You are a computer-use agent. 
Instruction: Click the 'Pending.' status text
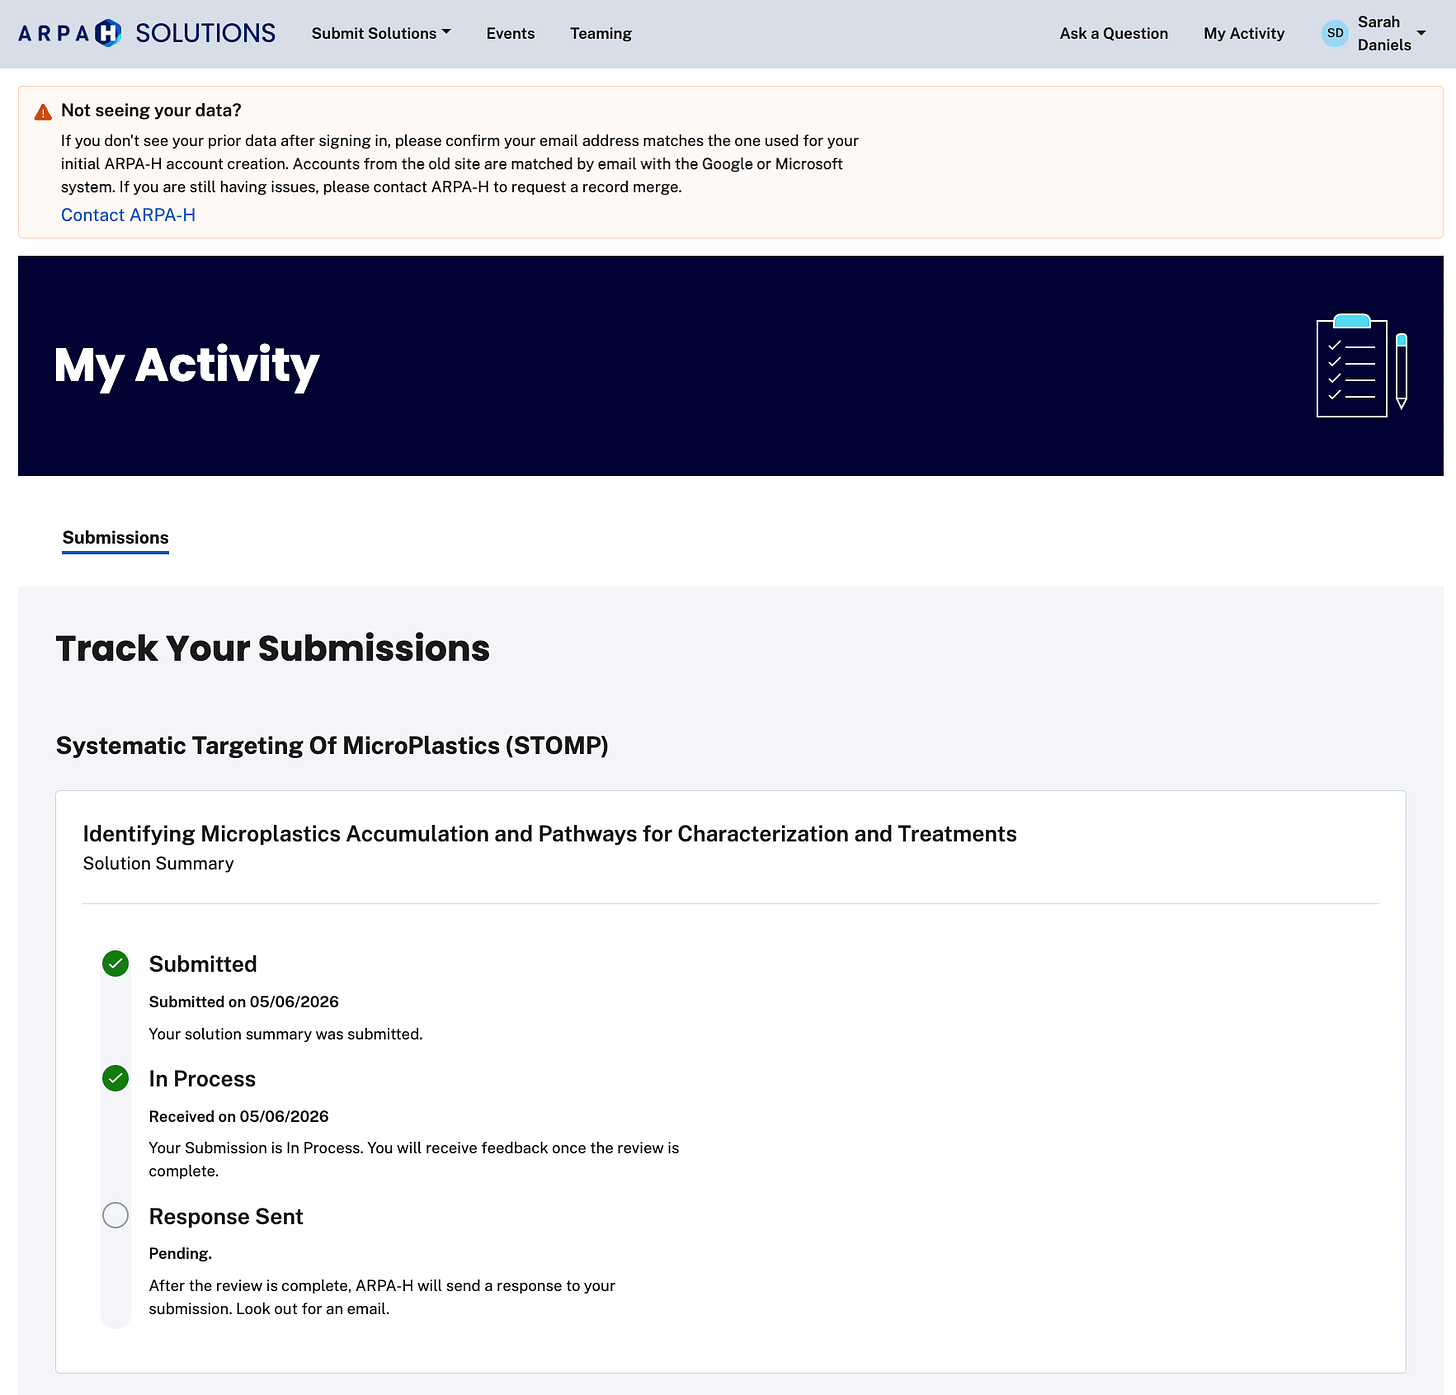pyautogui.click(x=181, y=1253)
